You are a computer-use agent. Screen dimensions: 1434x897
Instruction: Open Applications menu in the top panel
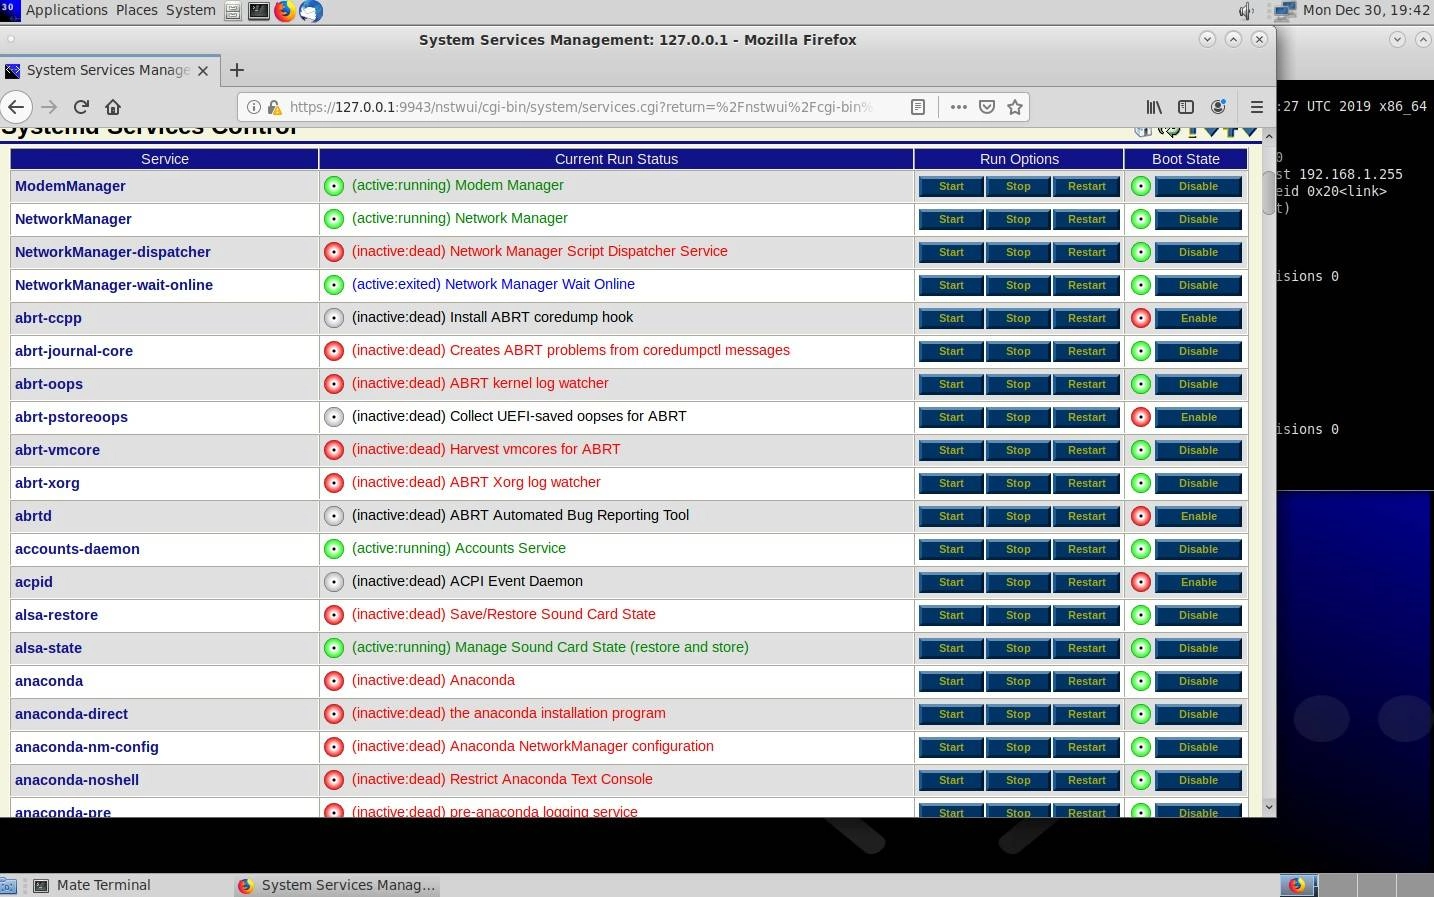click(x=66, y=10)
